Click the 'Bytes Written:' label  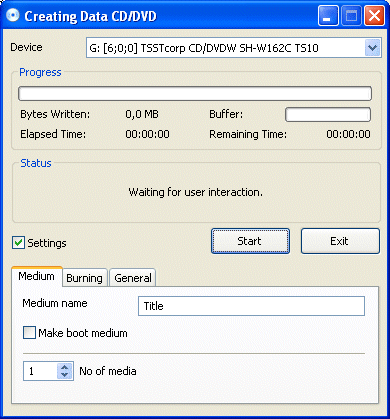point(55,114)
